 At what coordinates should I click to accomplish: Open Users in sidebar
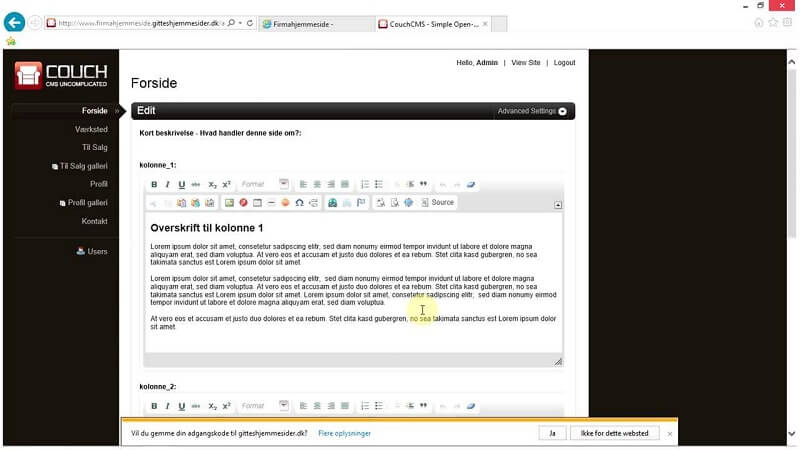pos(92,252)
